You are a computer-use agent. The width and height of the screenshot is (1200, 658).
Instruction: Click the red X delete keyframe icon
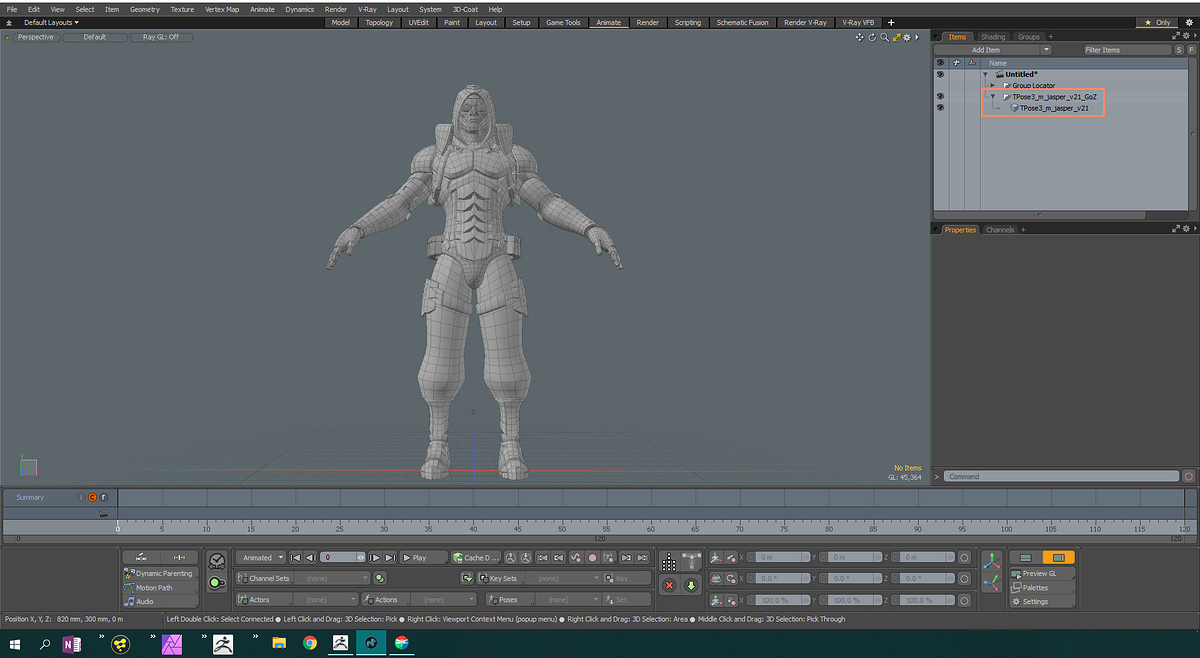668,586
